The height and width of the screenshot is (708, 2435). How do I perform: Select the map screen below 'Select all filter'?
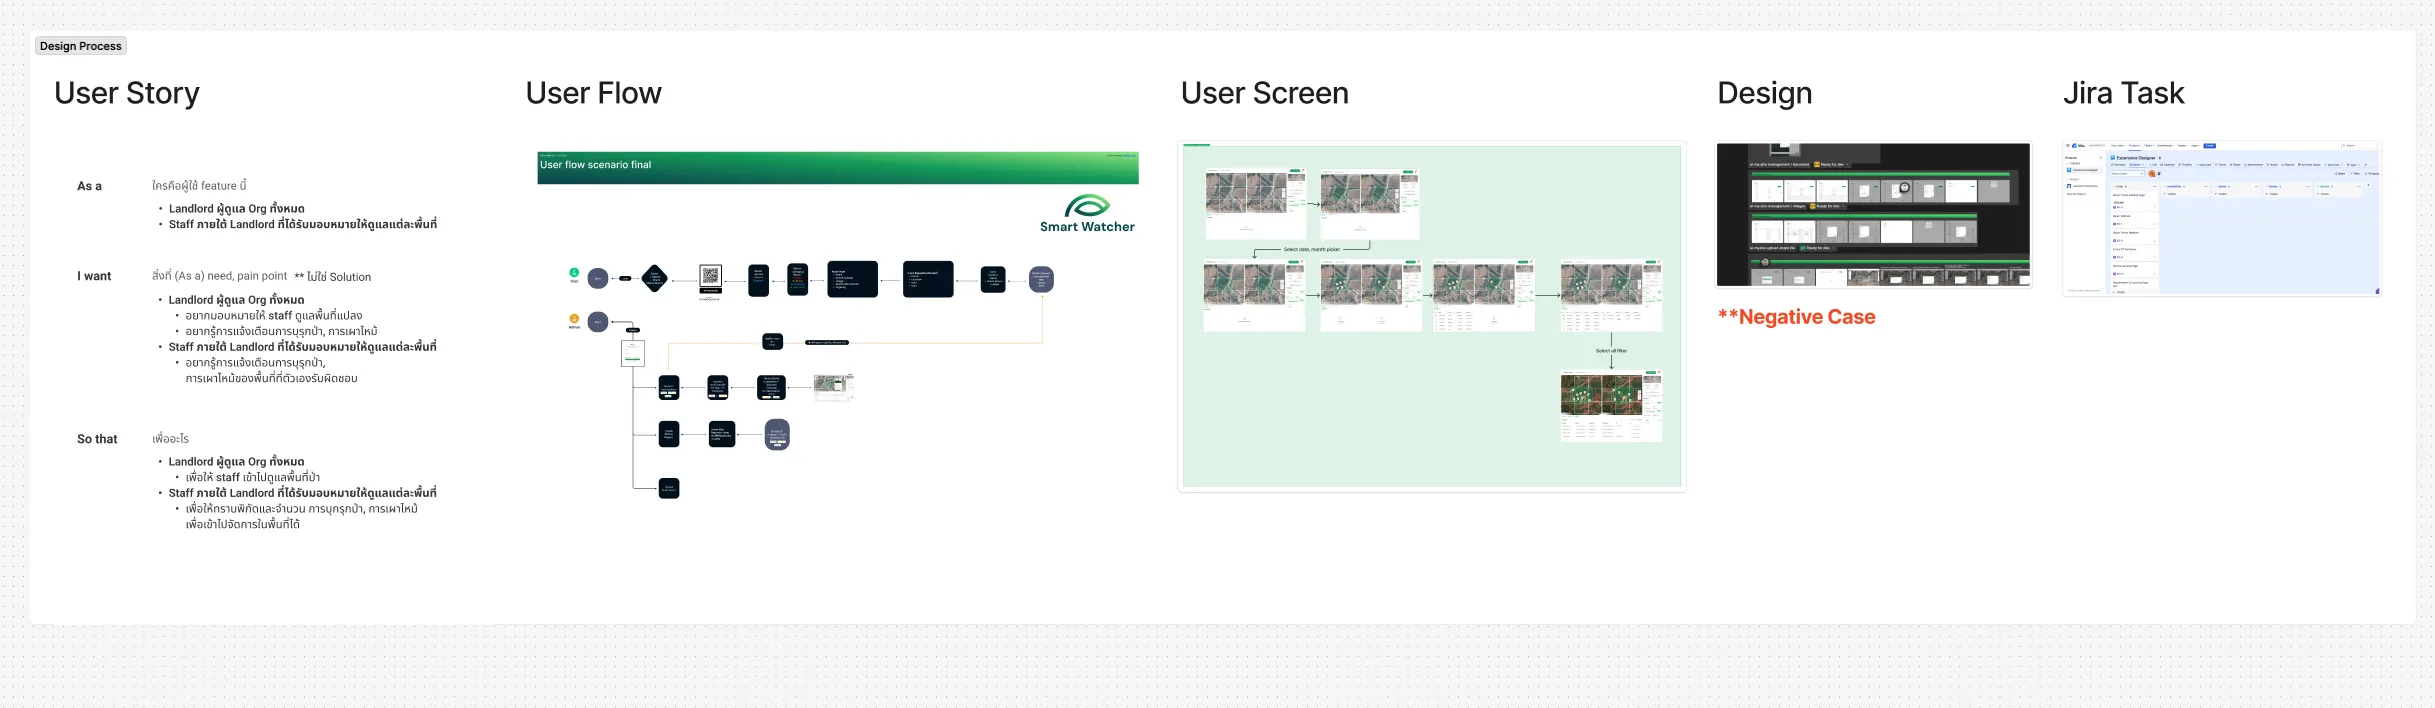tap(1611, 406)
